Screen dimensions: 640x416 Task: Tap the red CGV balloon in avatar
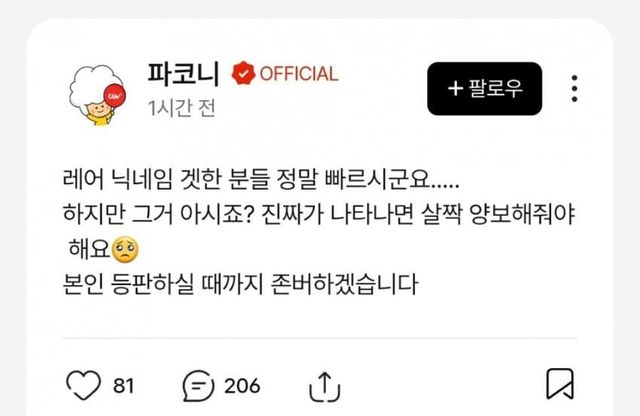coord(115,96)
